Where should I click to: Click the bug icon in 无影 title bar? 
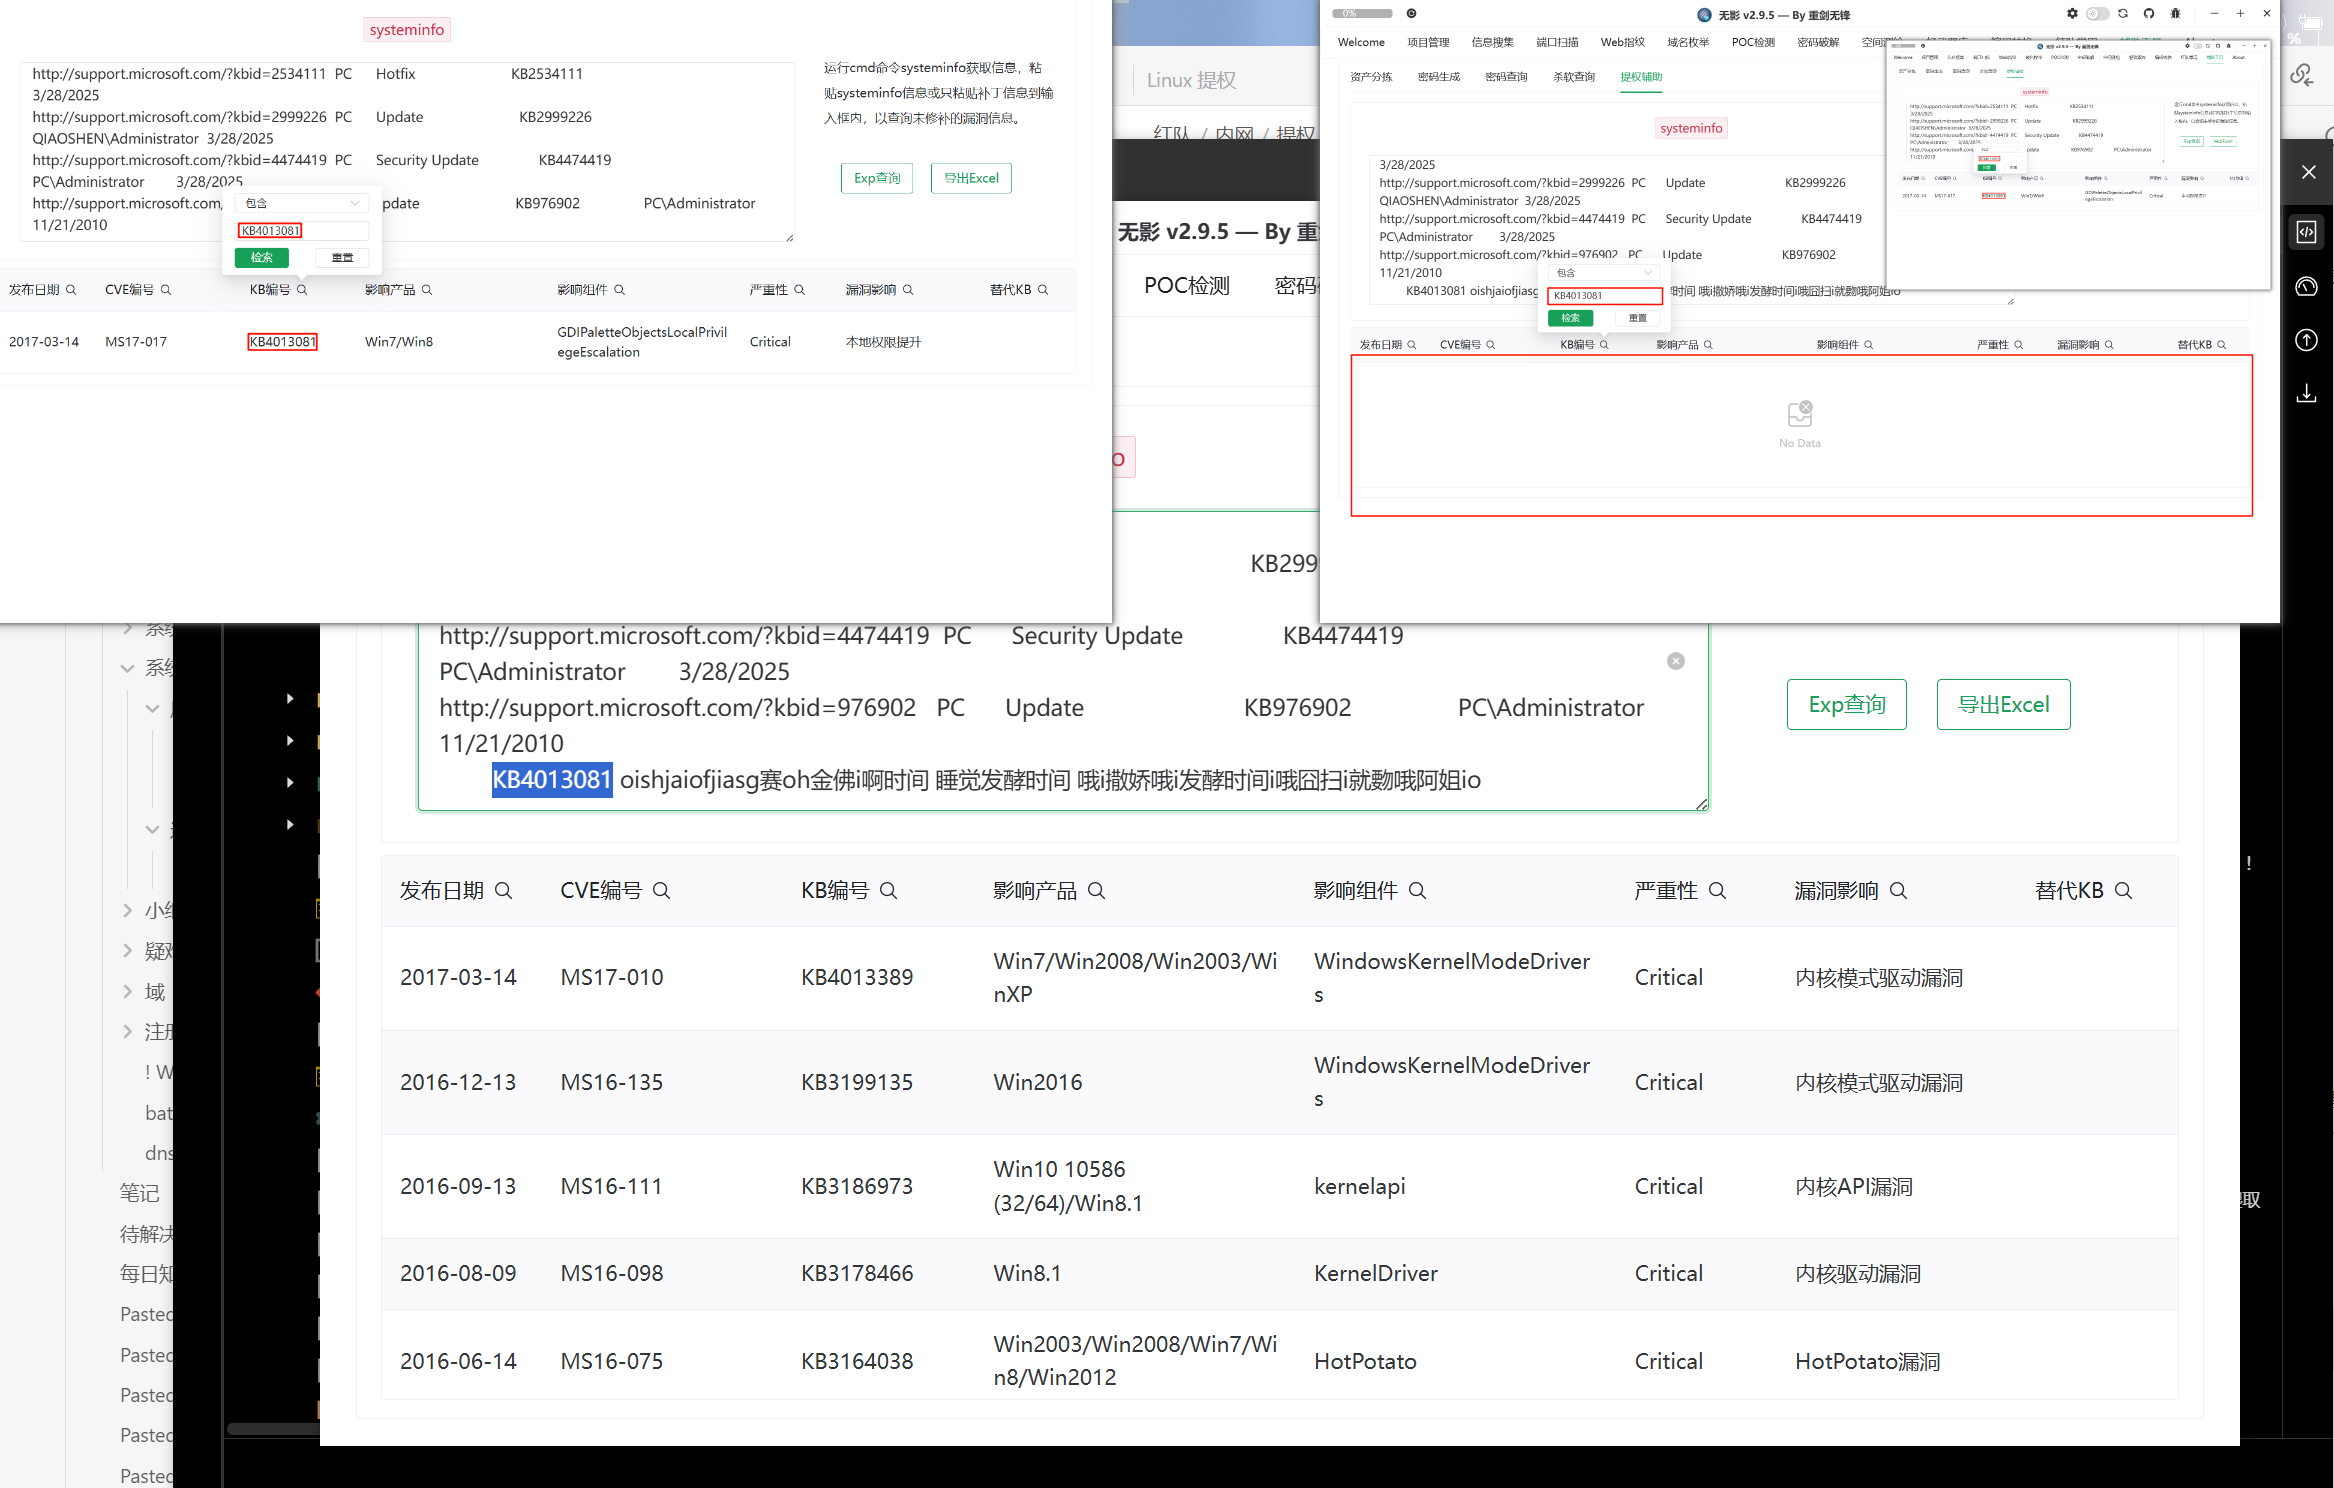point(2175,14)
